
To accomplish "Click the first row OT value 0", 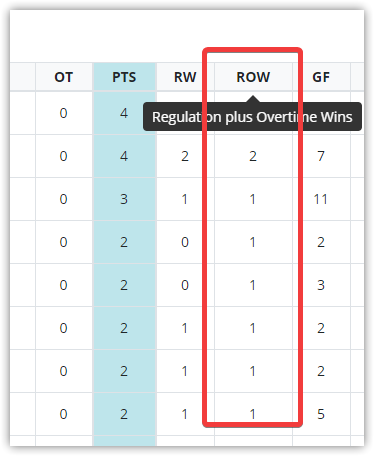I will pyautogui.click(x=64, y=113).
